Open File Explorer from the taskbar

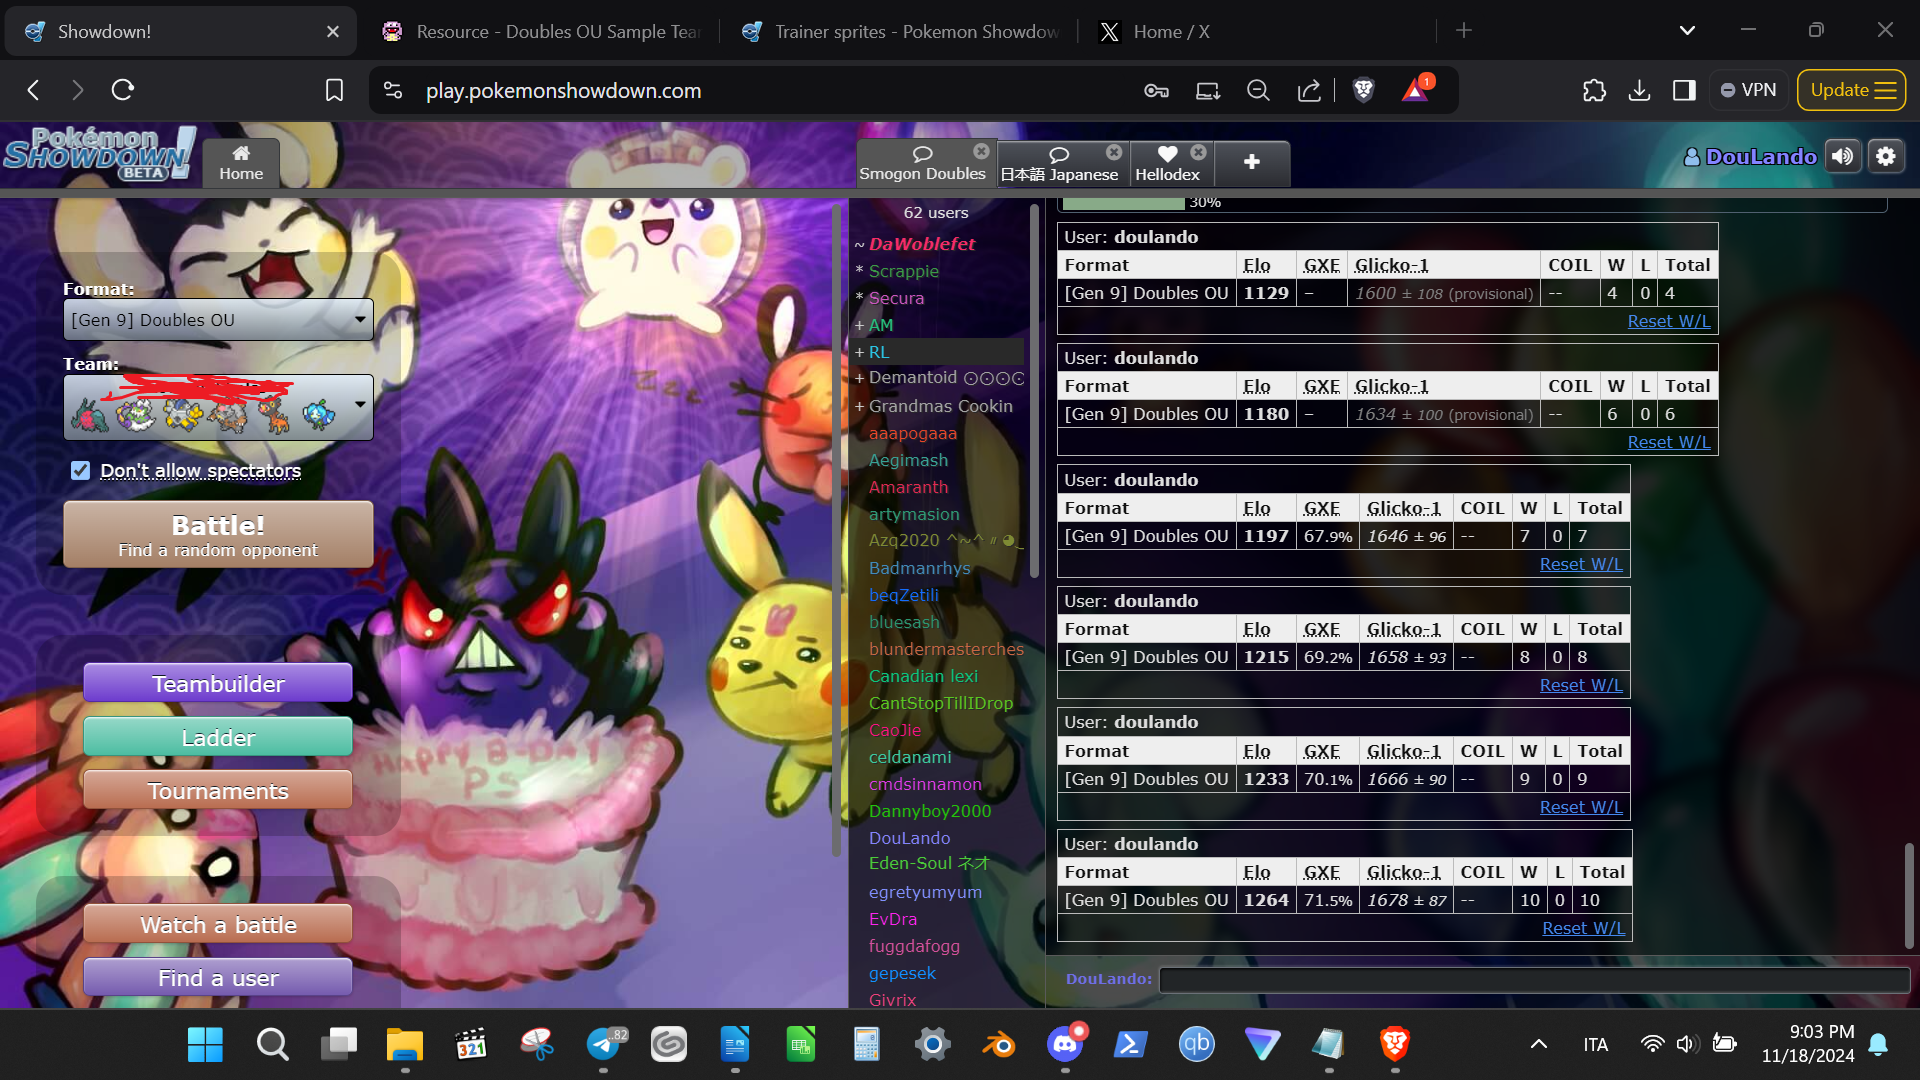coord(405,1045)
